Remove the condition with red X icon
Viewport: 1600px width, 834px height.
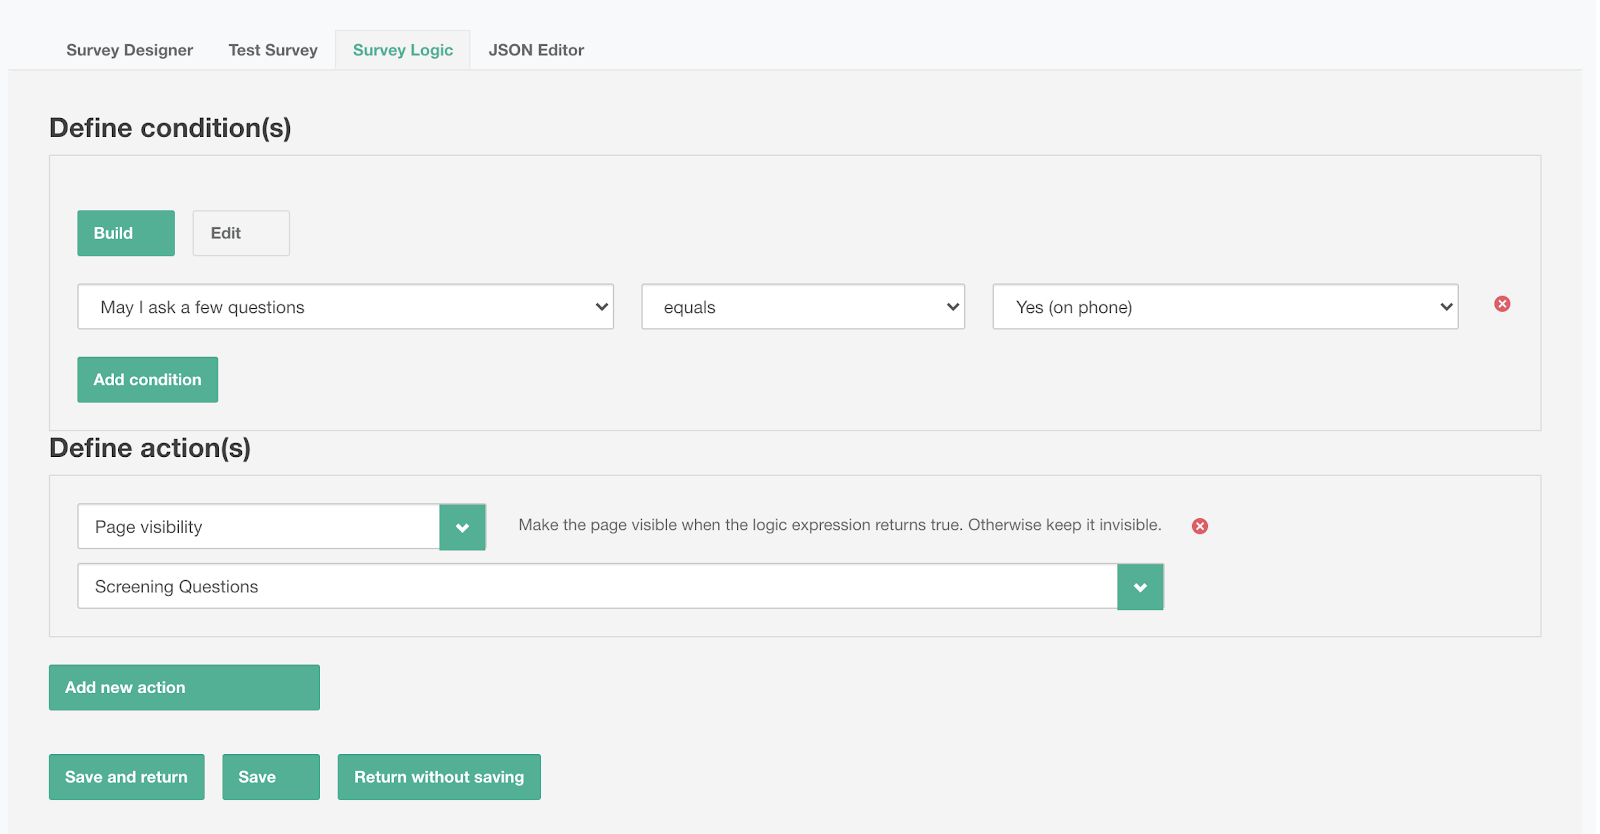pyautogui.click(x=1502, y=304)
